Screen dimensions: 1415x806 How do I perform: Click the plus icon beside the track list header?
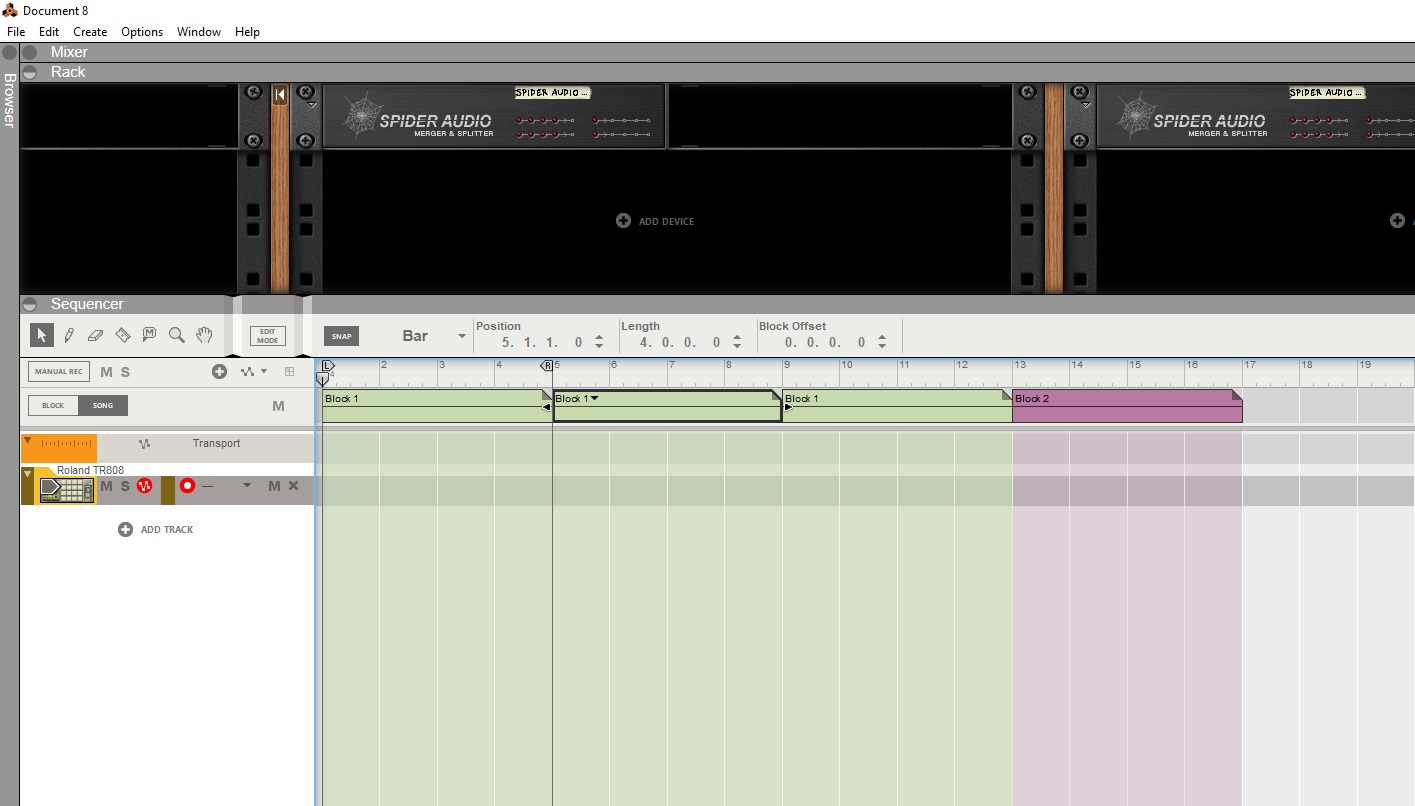[x=219, y=372]
